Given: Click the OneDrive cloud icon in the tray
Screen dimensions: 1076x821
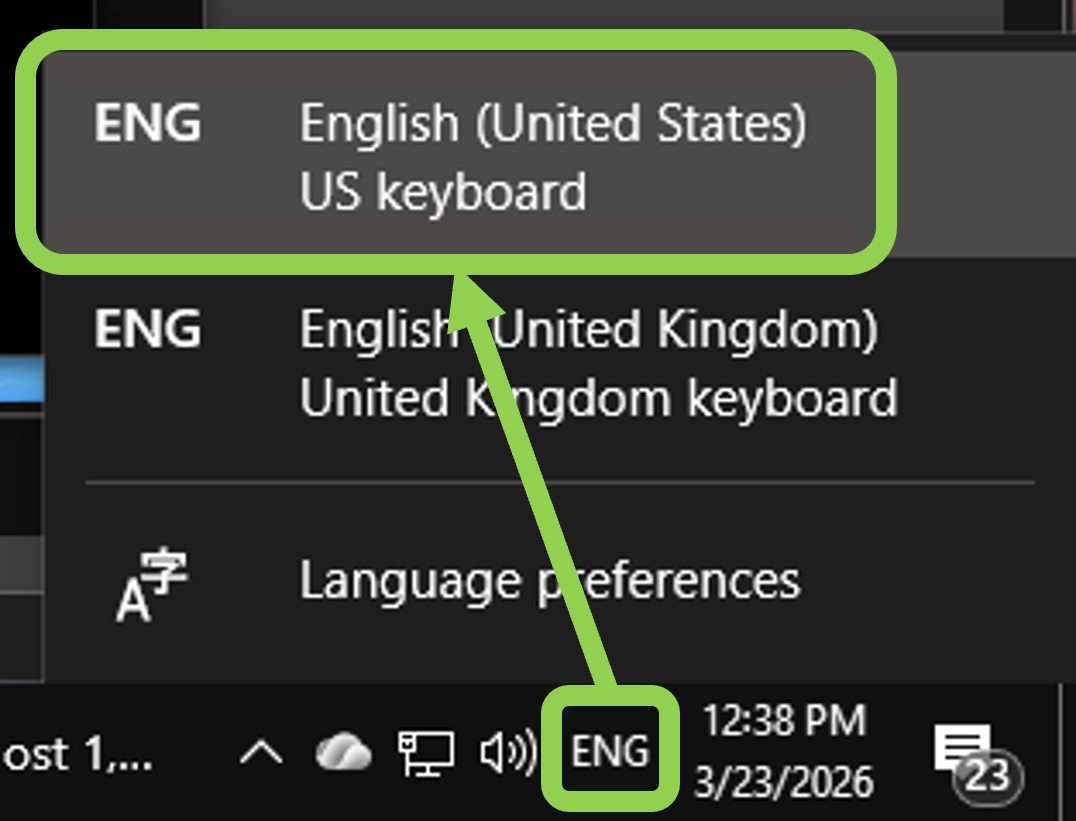Looking at the screenshot, I should click(x=343, y=752).
